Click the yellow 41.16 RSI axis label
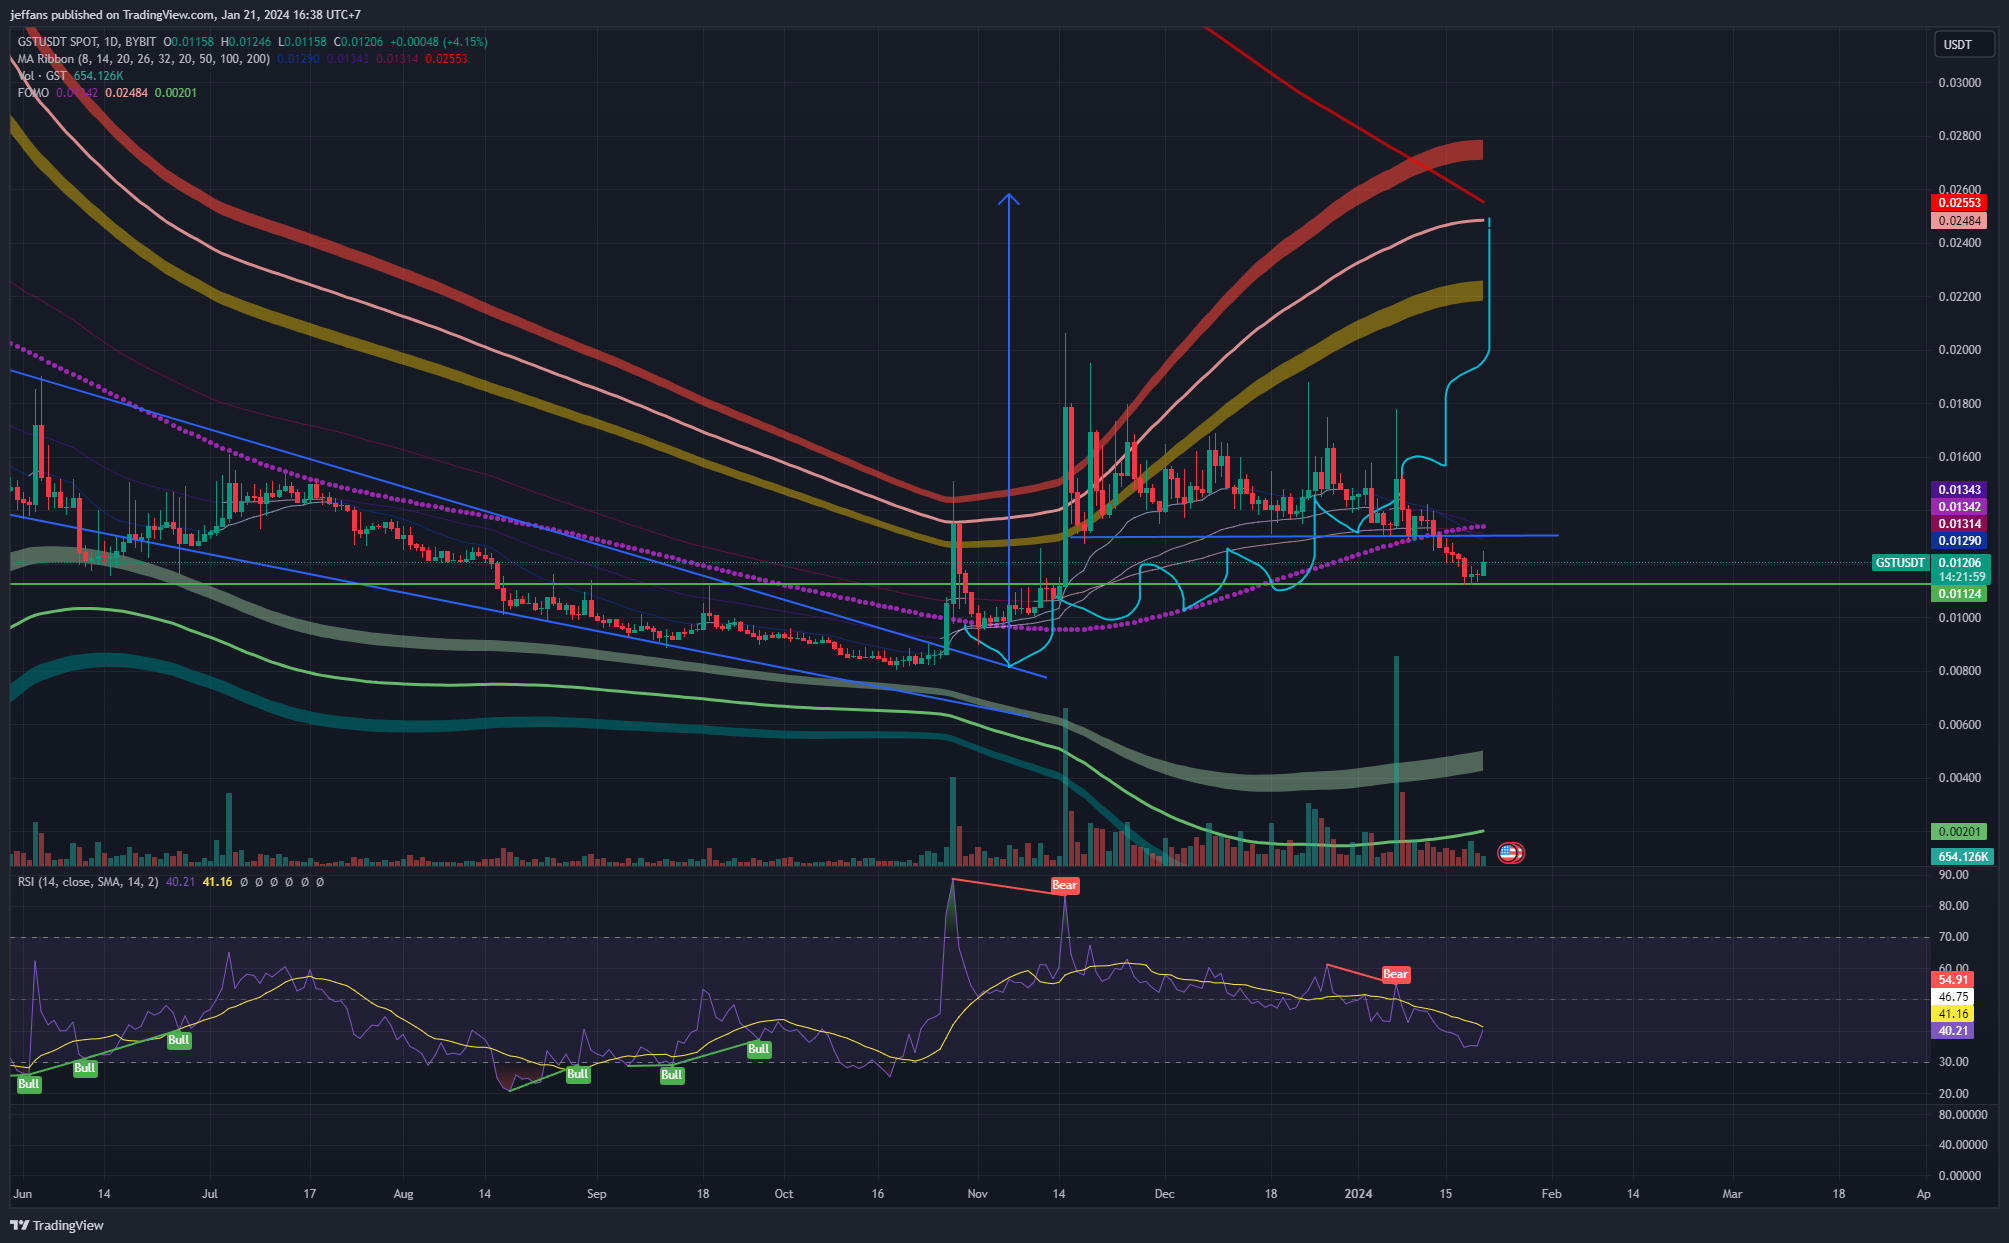 pyautogui.click(x=1953, y=1014)
